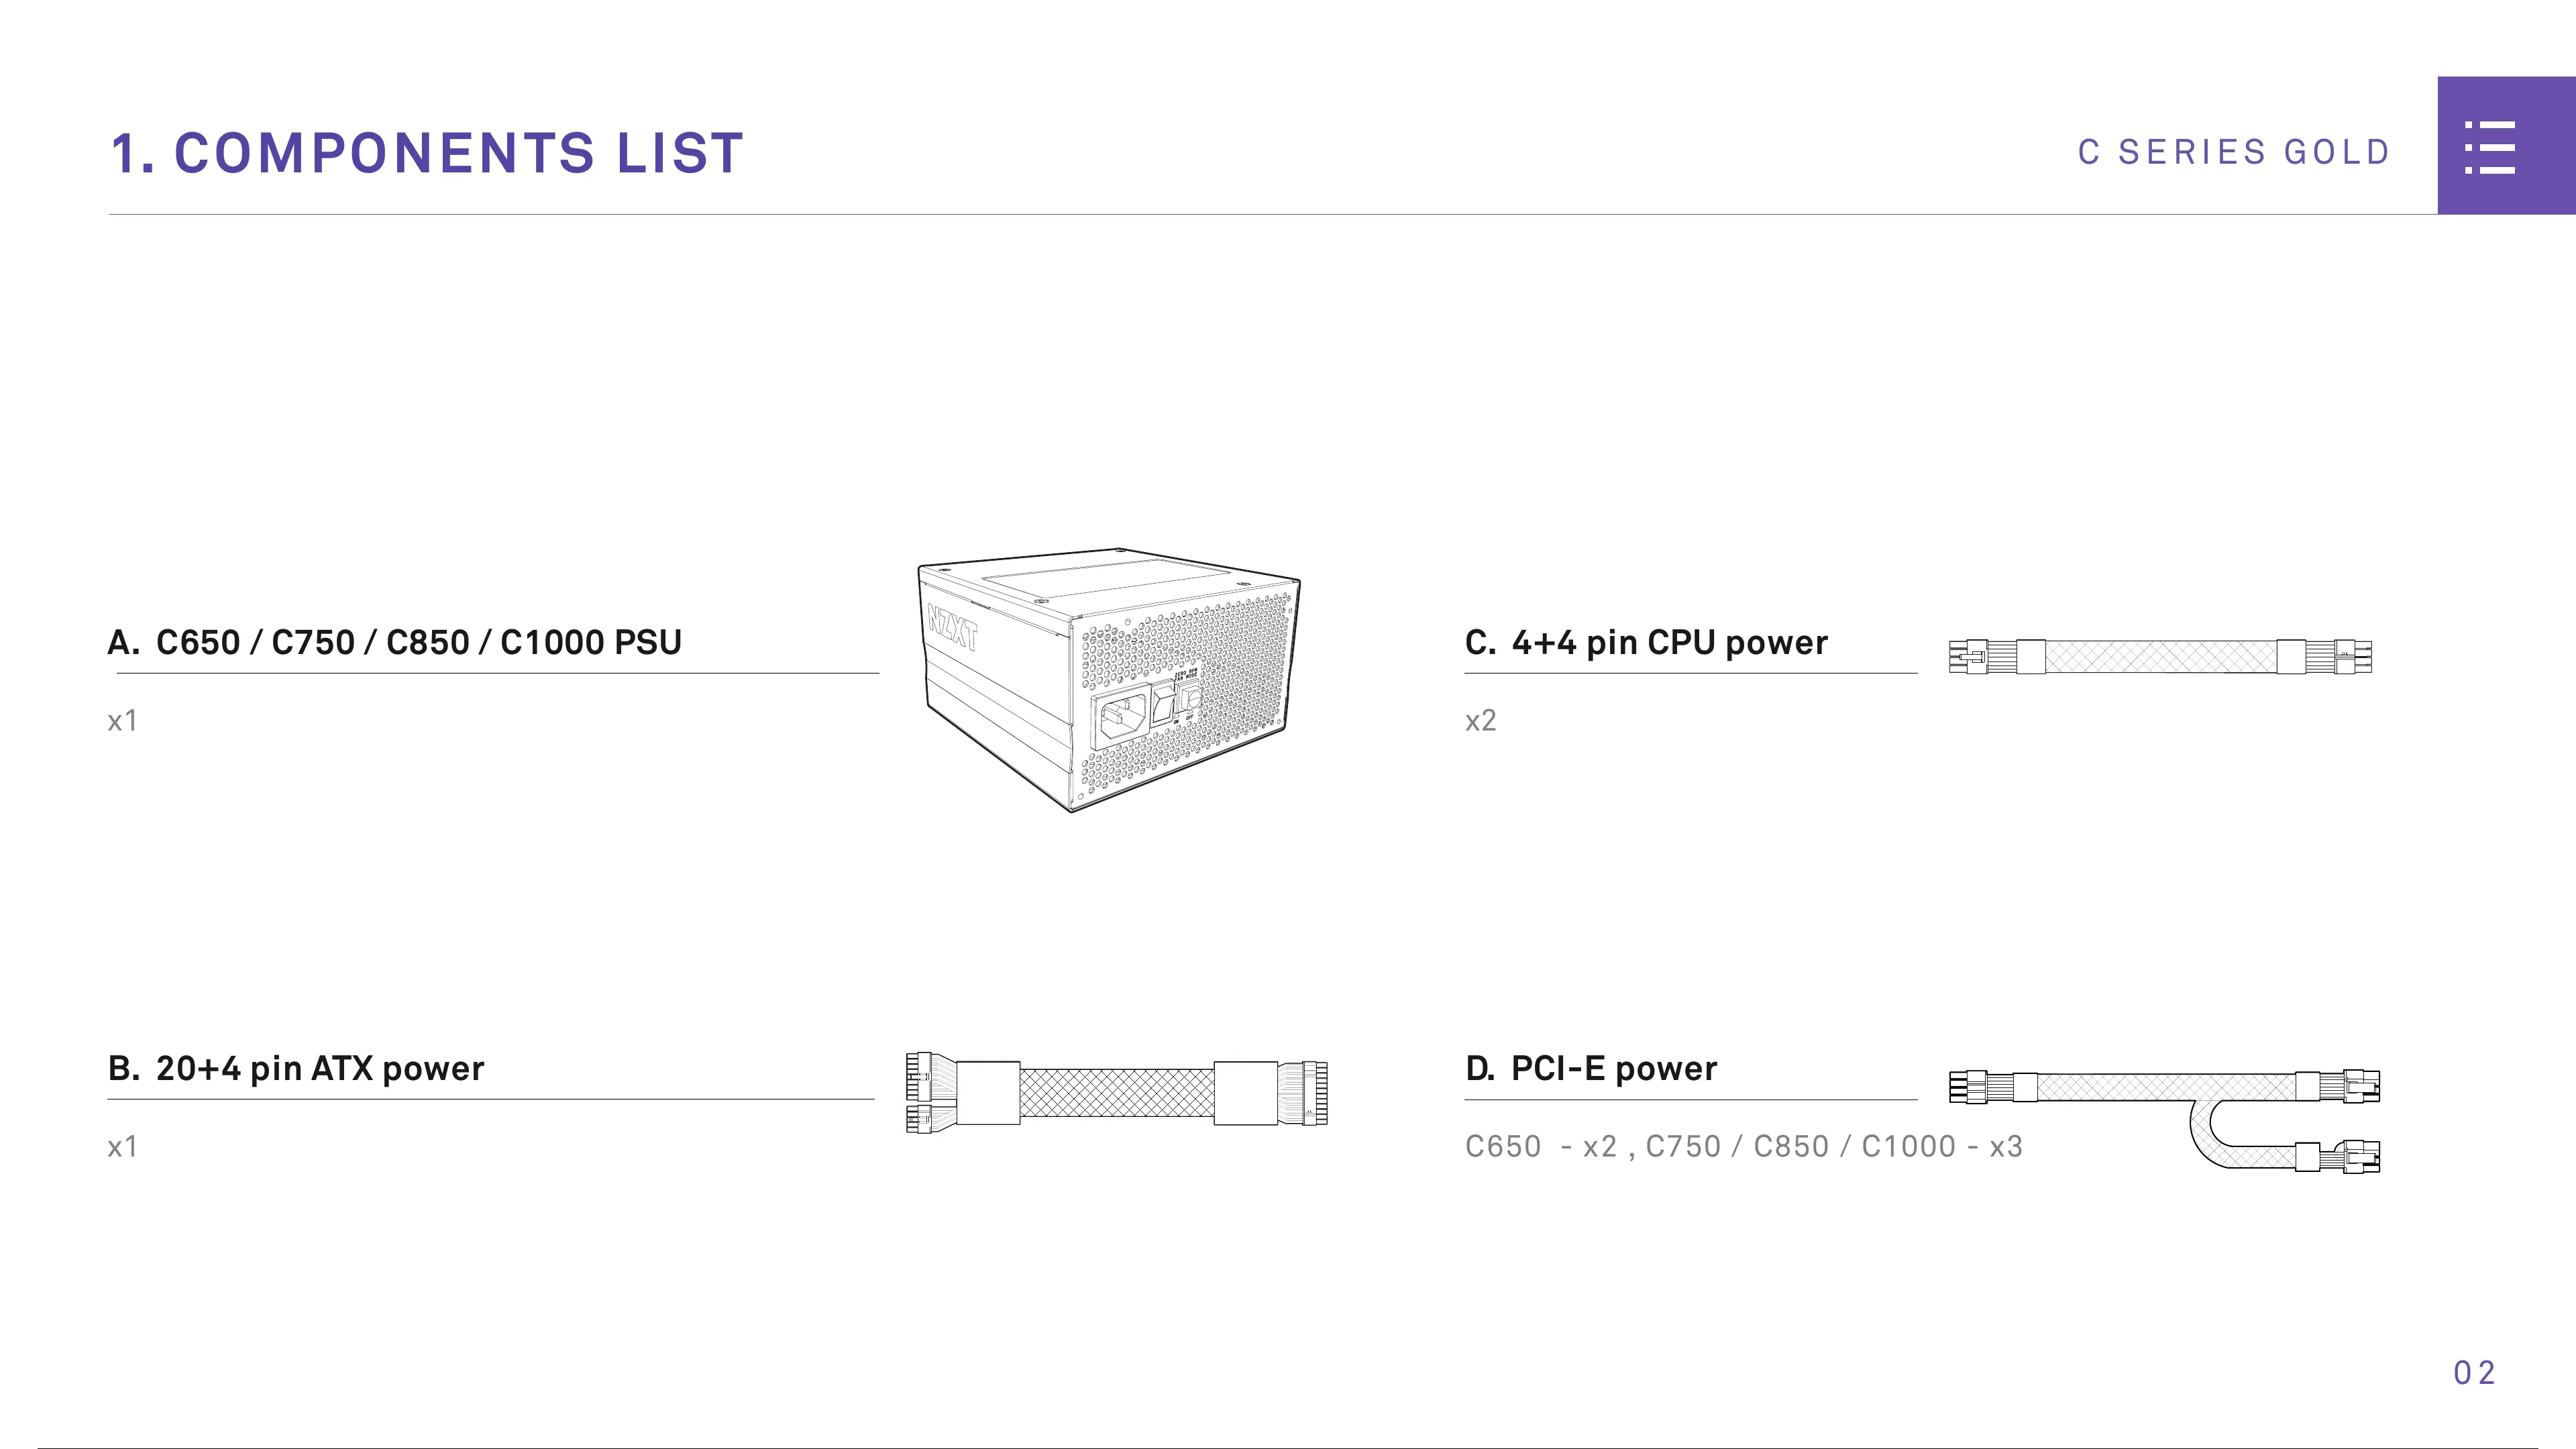Open the purple table of contents menu icon
This screenshot has height=1449, width=2576.
coord(2506,146)
